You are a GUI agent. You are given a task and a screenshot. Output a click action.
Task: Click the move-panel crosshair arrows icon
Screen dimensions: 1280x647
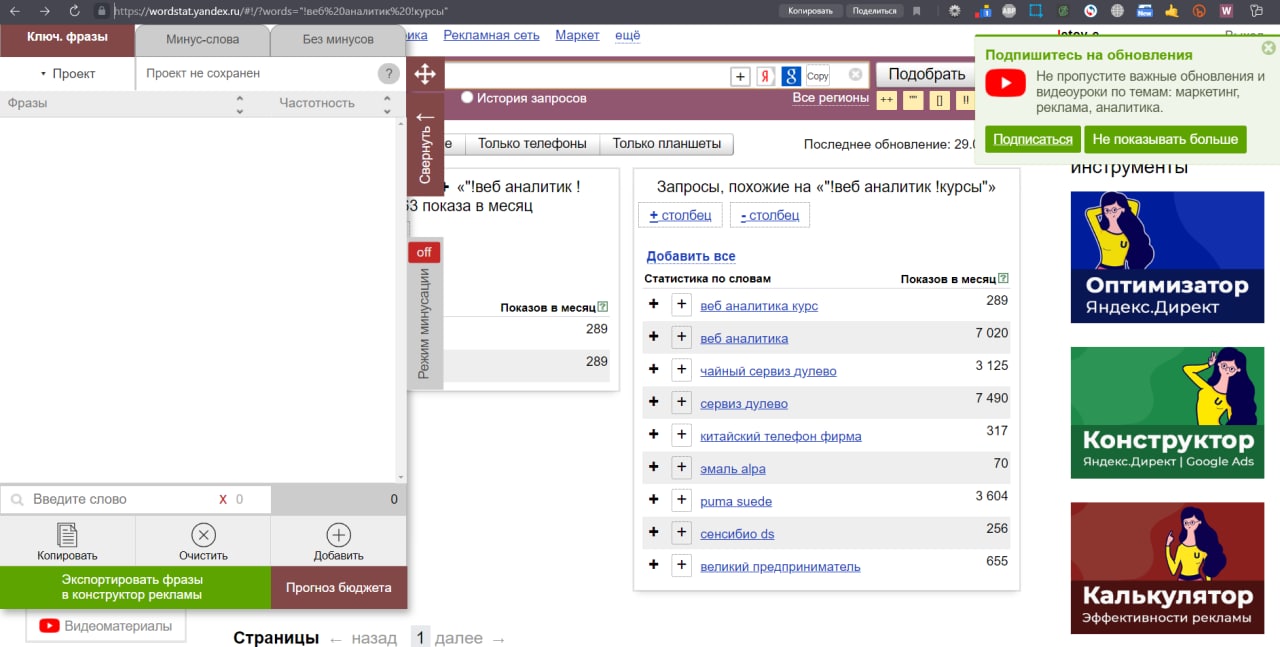(x=425, y=74)
